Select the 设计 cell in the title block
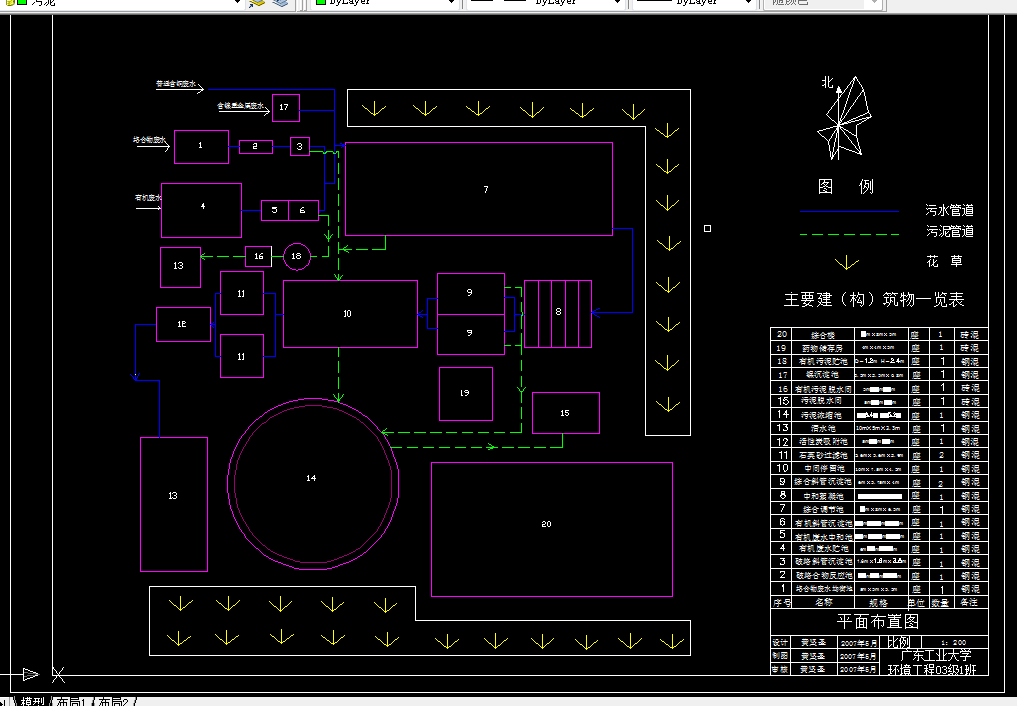 click(x=780, y=642)
